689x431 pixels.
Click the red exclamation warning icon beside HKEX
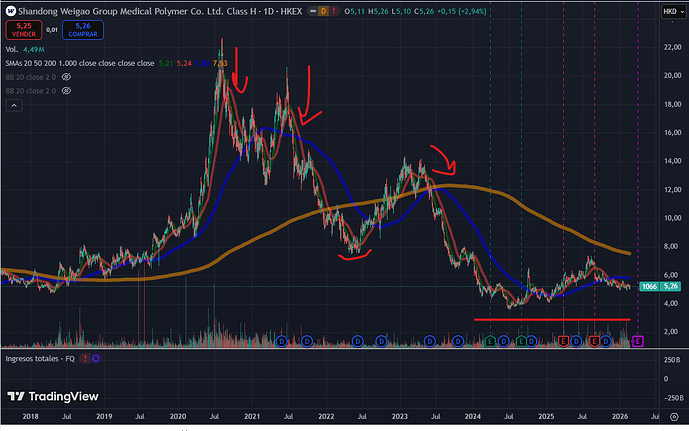(x=334, y=11)
